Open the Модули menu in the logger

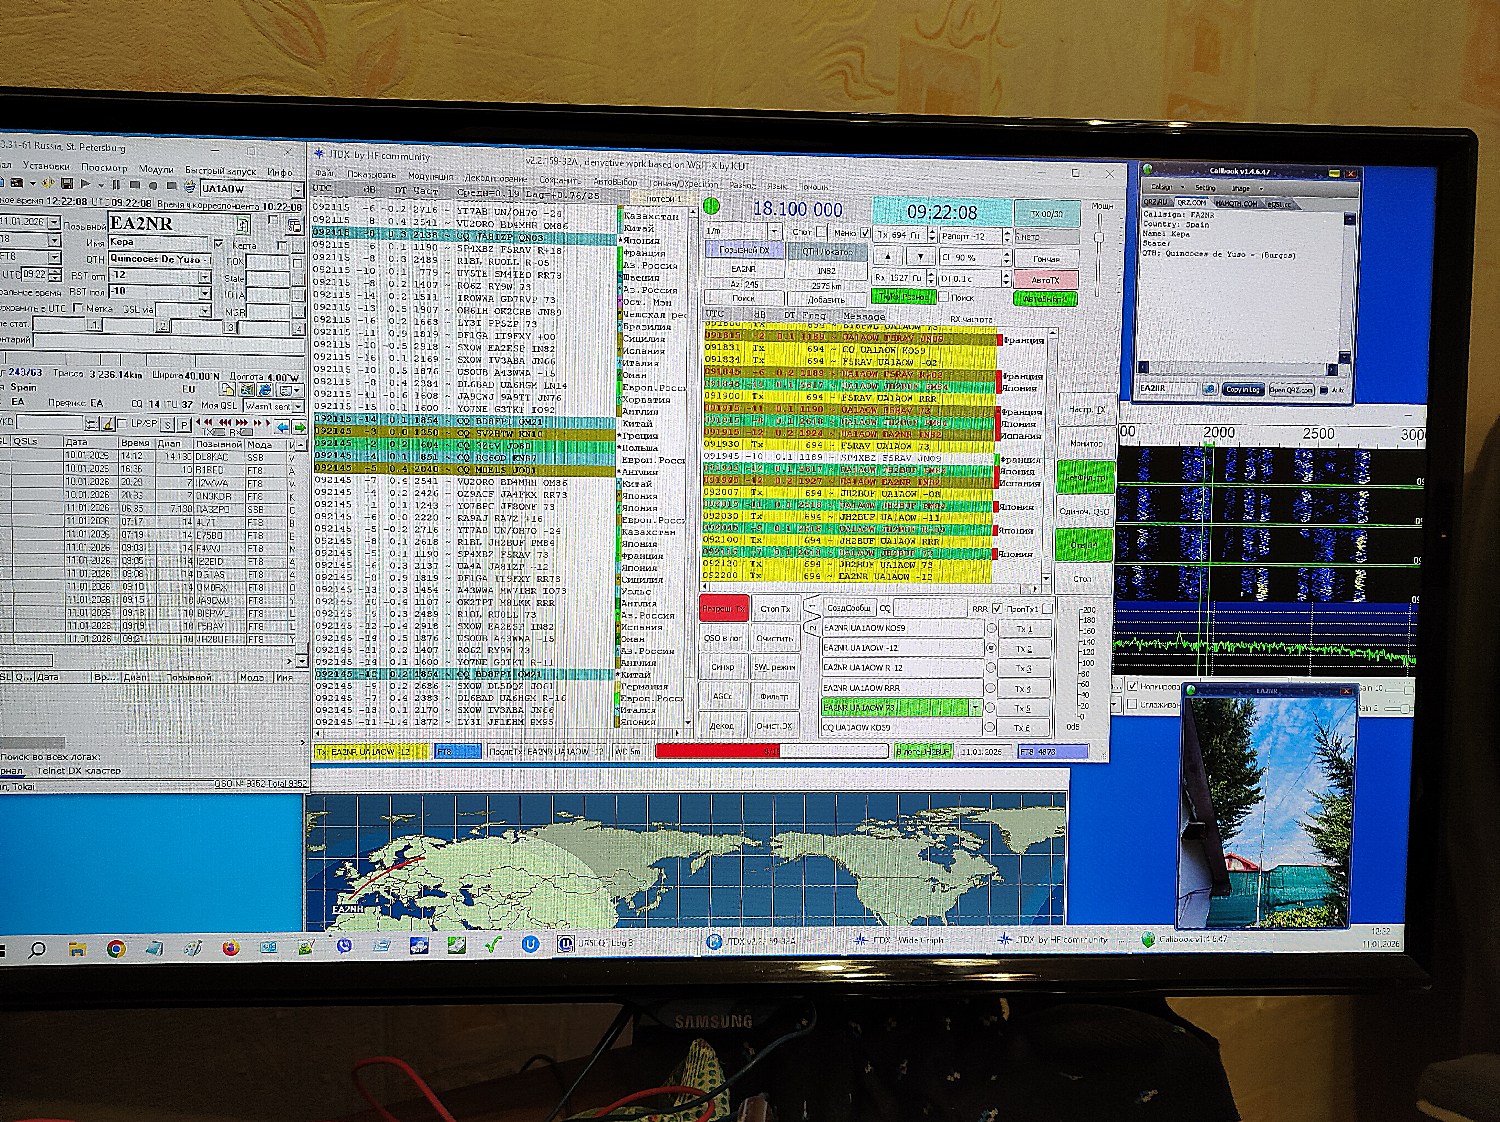point(156,169)
